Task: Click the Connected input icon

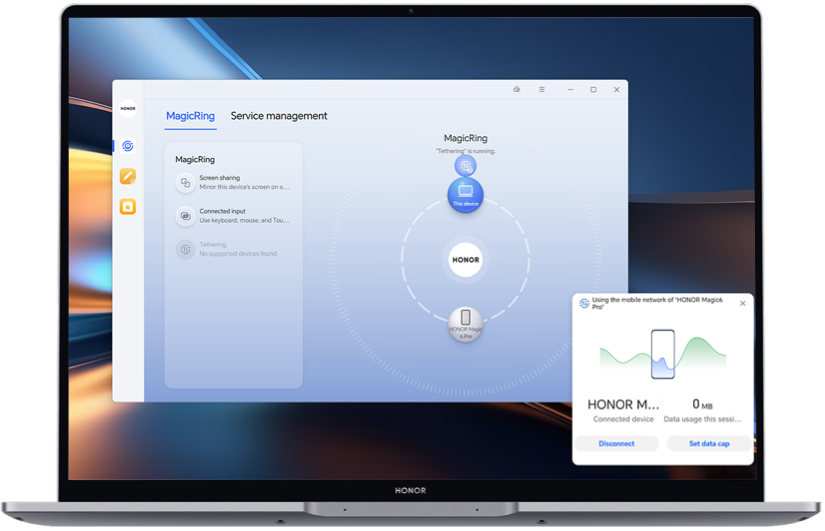Action: [185, 216]
